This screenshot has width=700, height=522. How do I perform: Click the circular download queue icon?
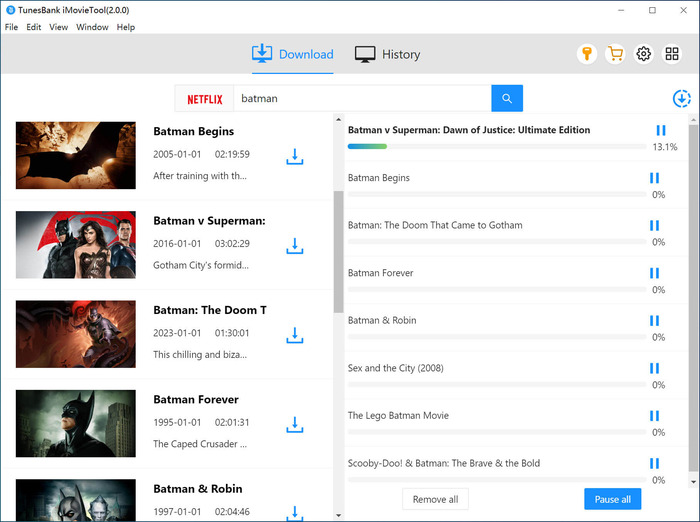682,98
